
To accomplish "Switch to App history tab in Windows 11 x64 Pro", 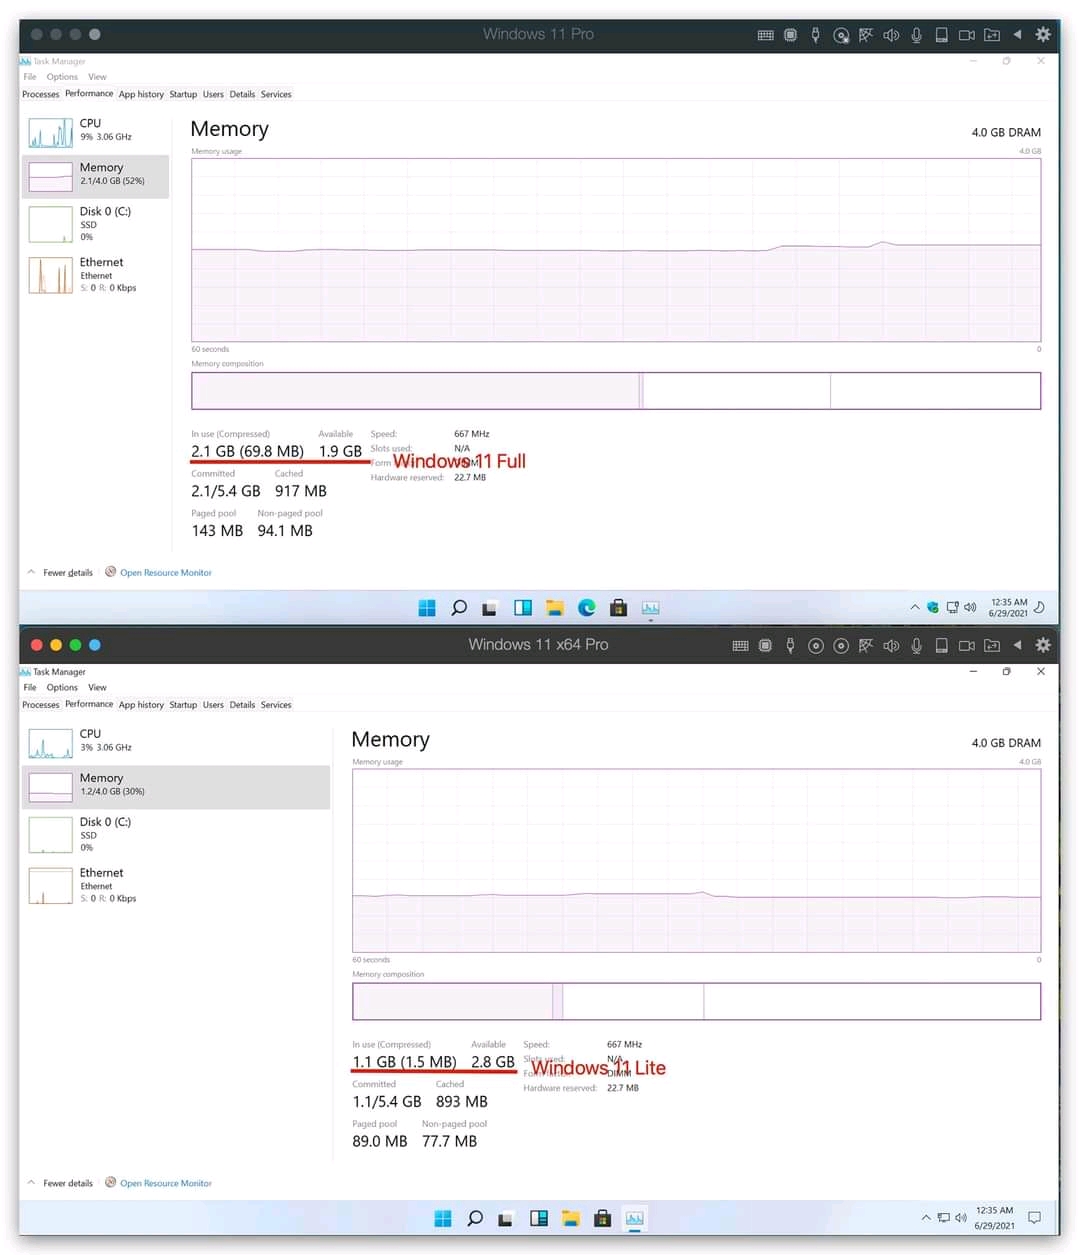I will 141,705.
